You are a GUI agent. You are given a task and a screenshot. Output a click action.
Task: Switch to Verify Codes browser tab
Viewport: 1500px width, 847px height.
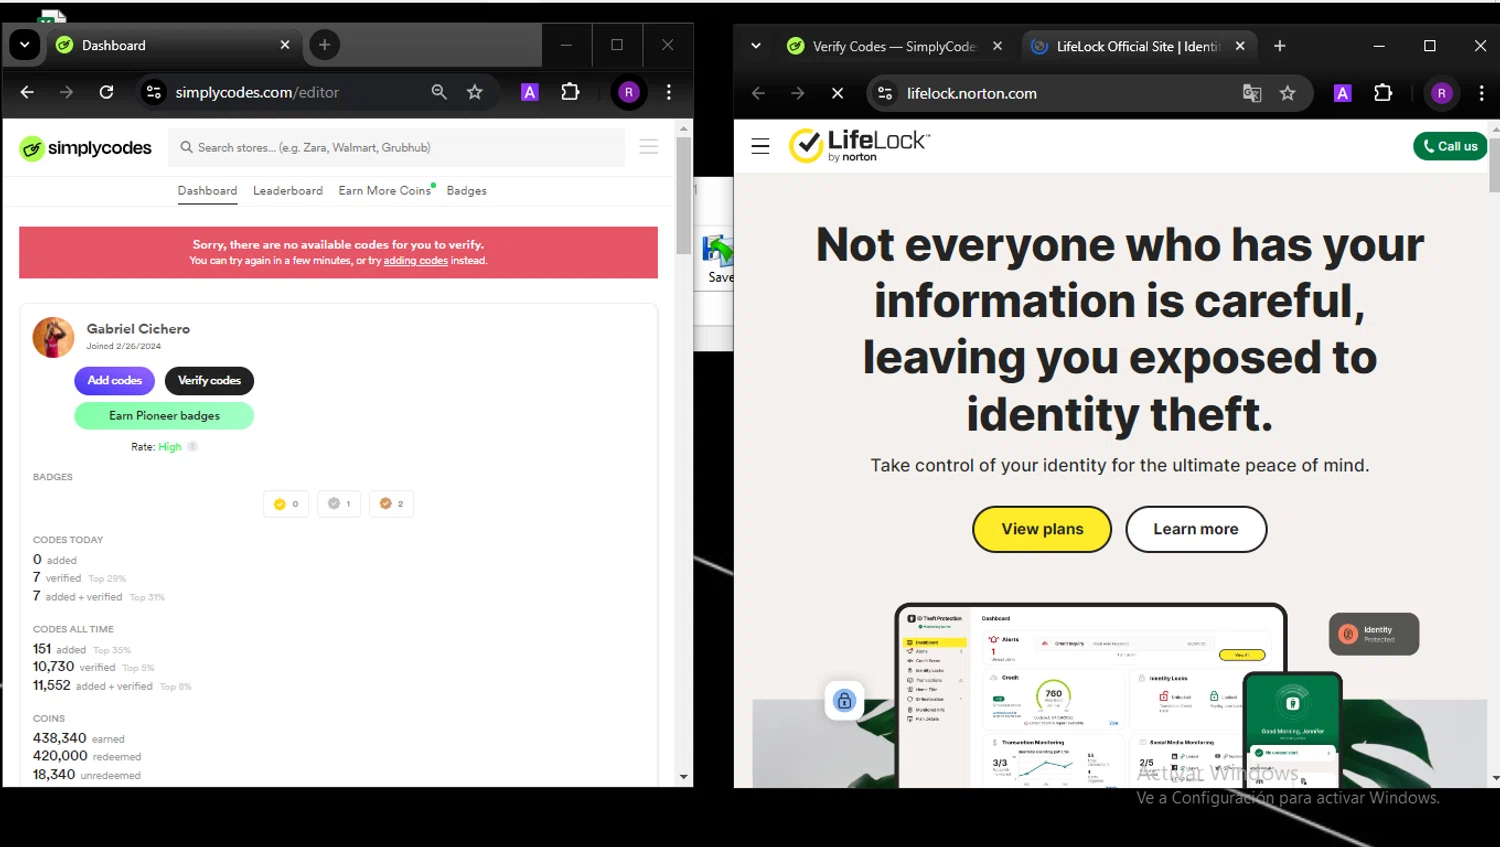tap(892, 46)
